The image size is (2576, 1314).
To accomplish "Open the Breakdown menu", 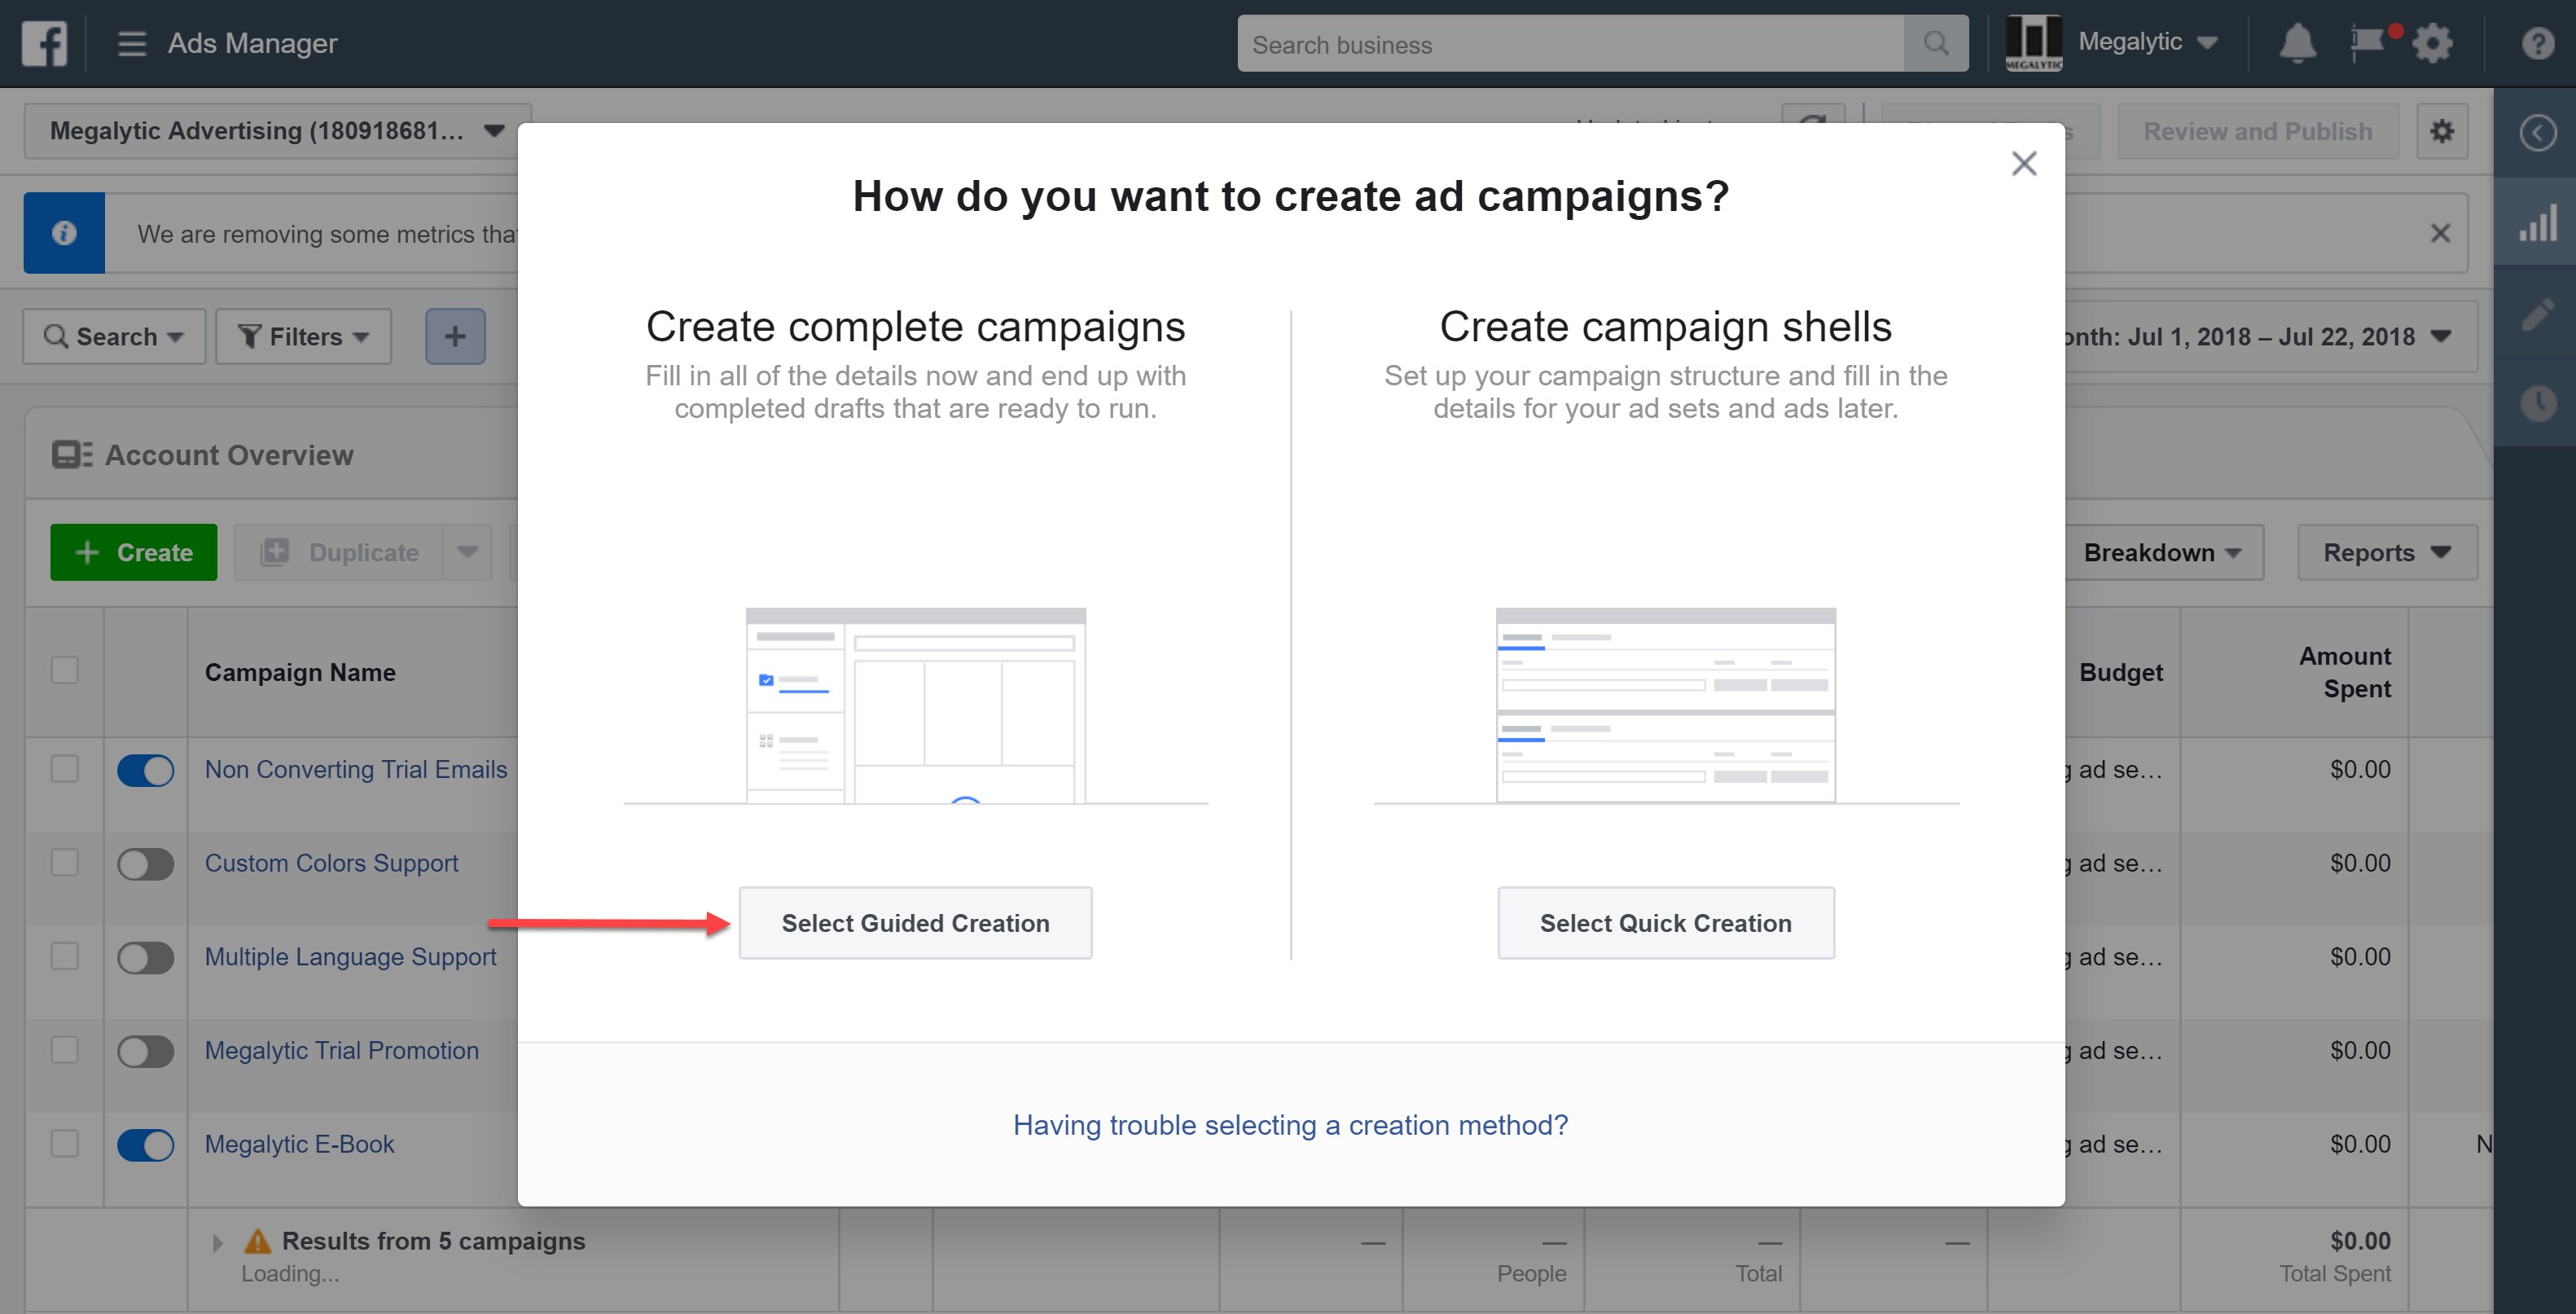I will [2161, 552].
